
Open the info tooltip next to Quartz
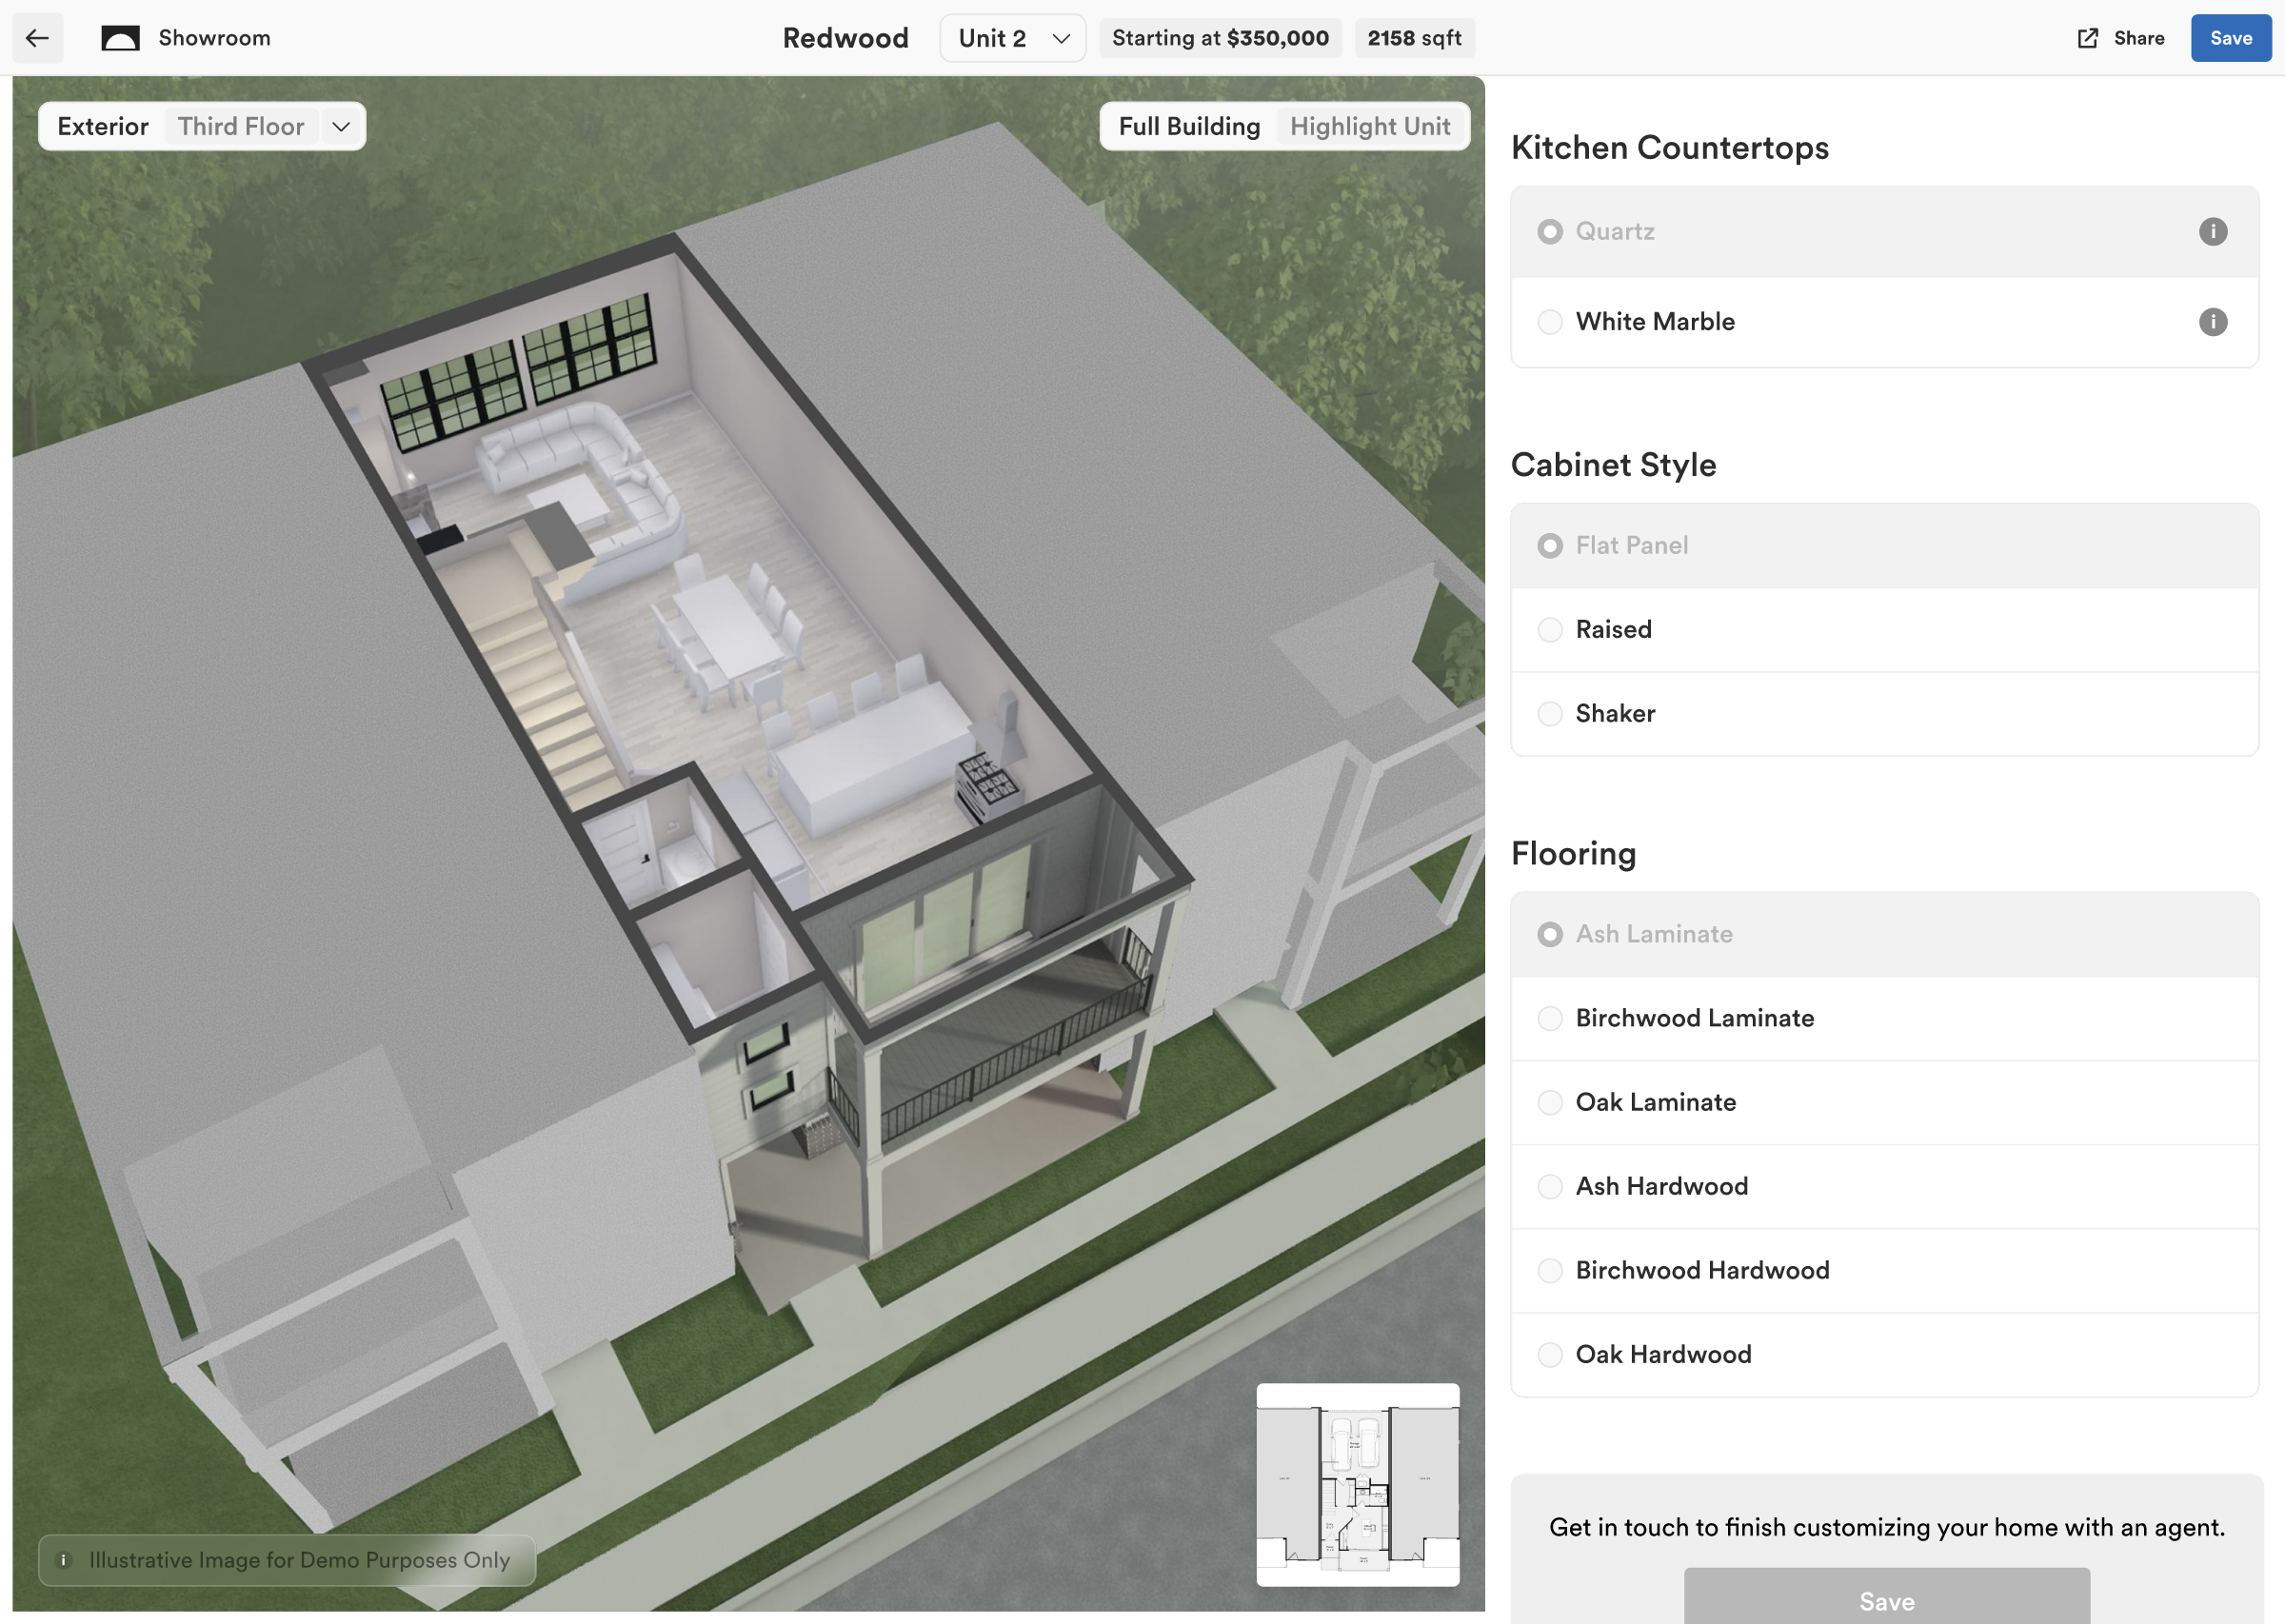tap(2213, 231)
